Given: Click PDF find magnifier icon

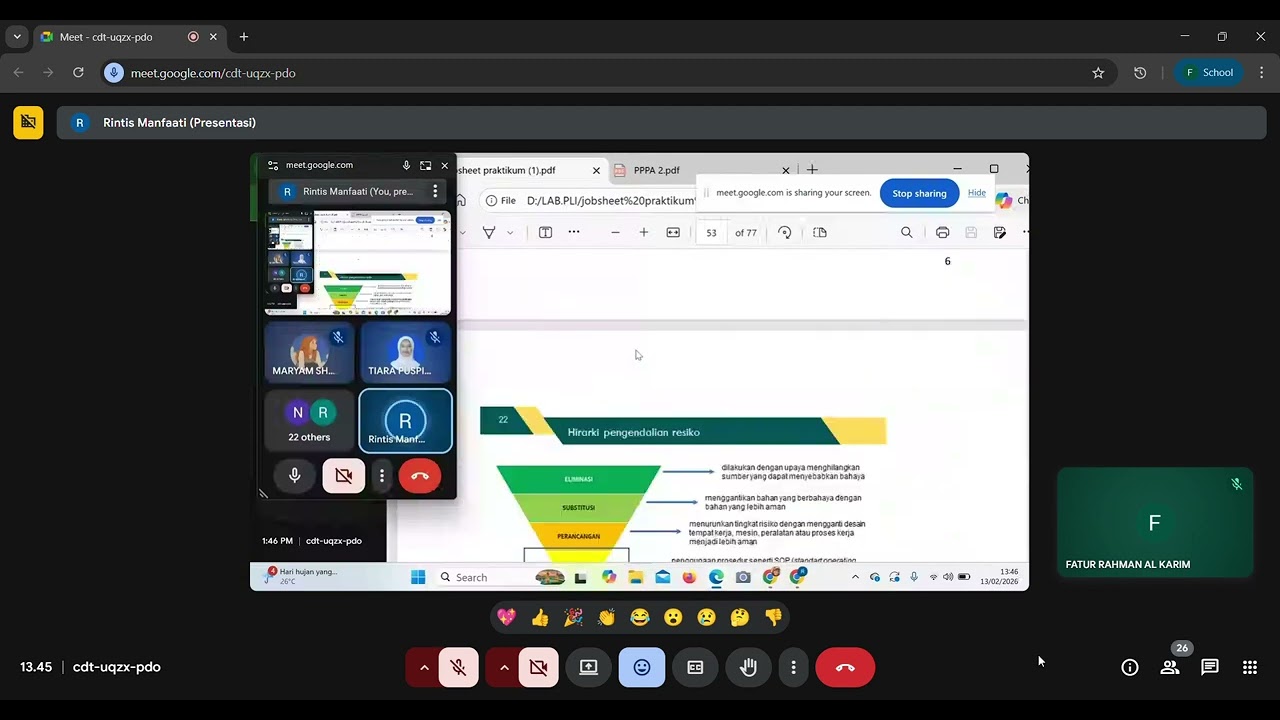Looking at the screenshot, I should coord(907,232).
